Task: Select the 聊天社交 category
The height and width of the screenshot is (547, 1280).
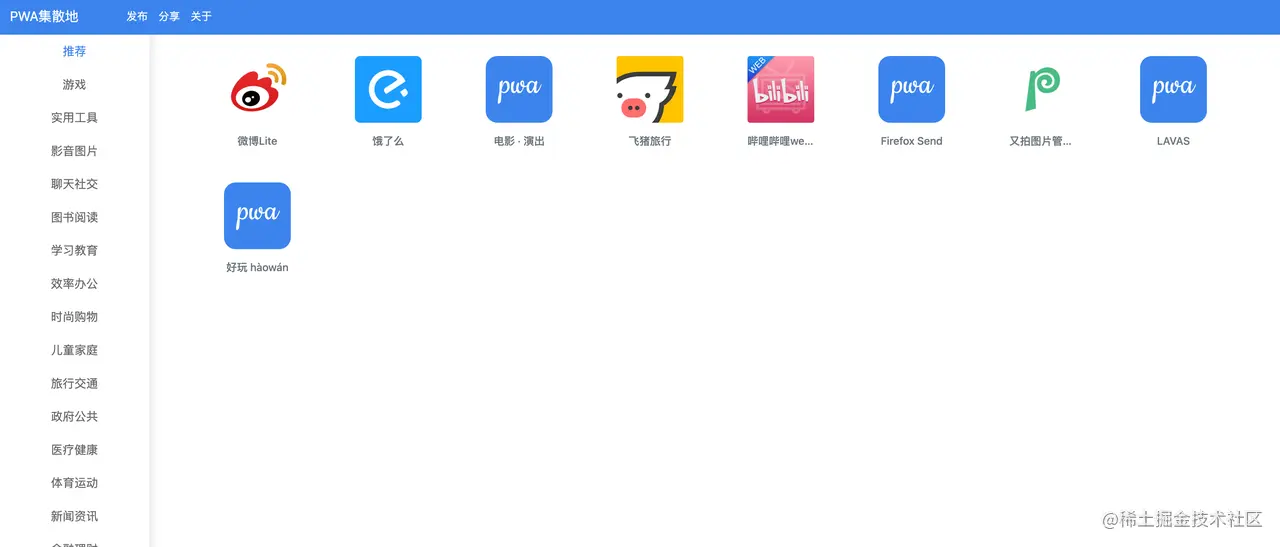Action: [74, 184]
